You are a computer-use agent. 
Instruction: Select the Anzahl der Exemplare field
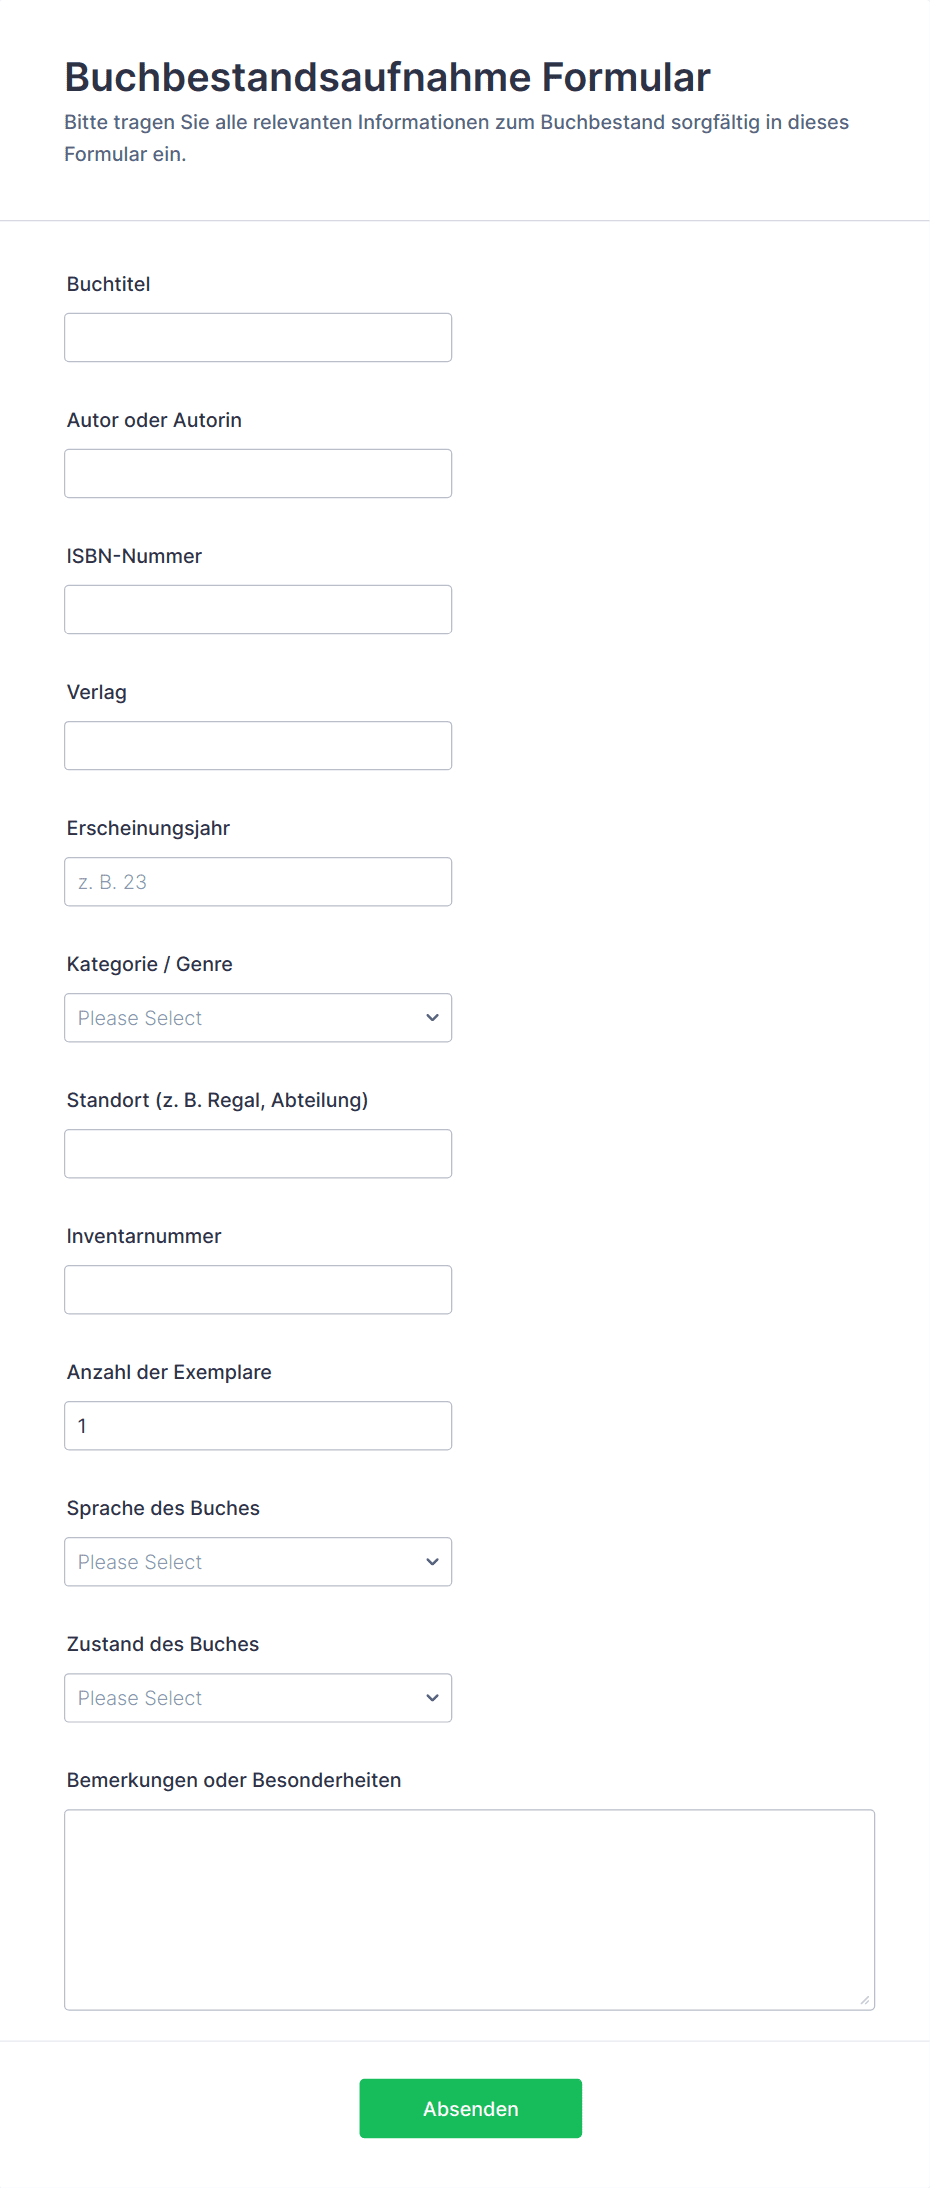coord(258,1426)
